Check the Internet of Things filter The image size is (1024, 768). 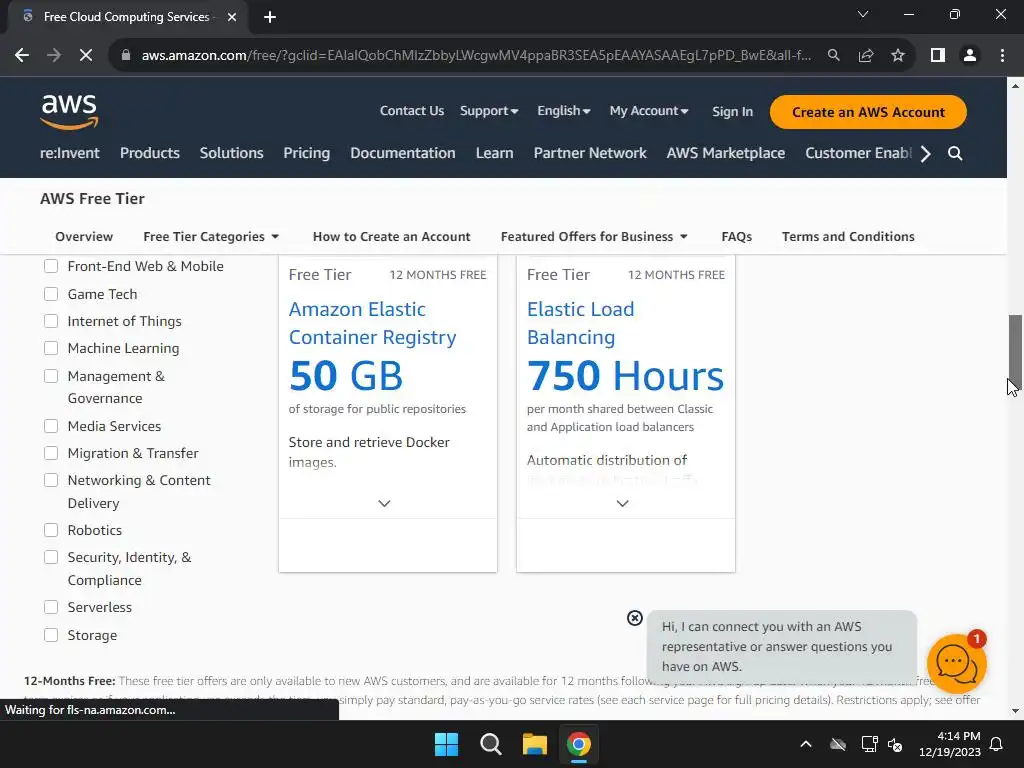[x=51, y=321]
